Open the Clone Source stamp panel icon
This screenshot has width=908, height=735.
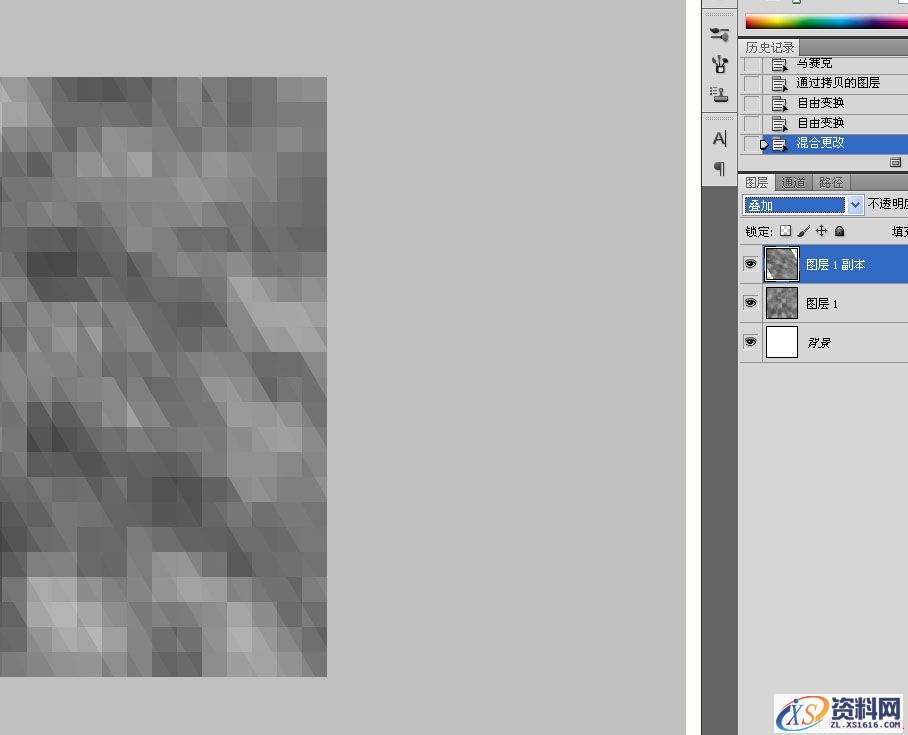tap(719, 94)
